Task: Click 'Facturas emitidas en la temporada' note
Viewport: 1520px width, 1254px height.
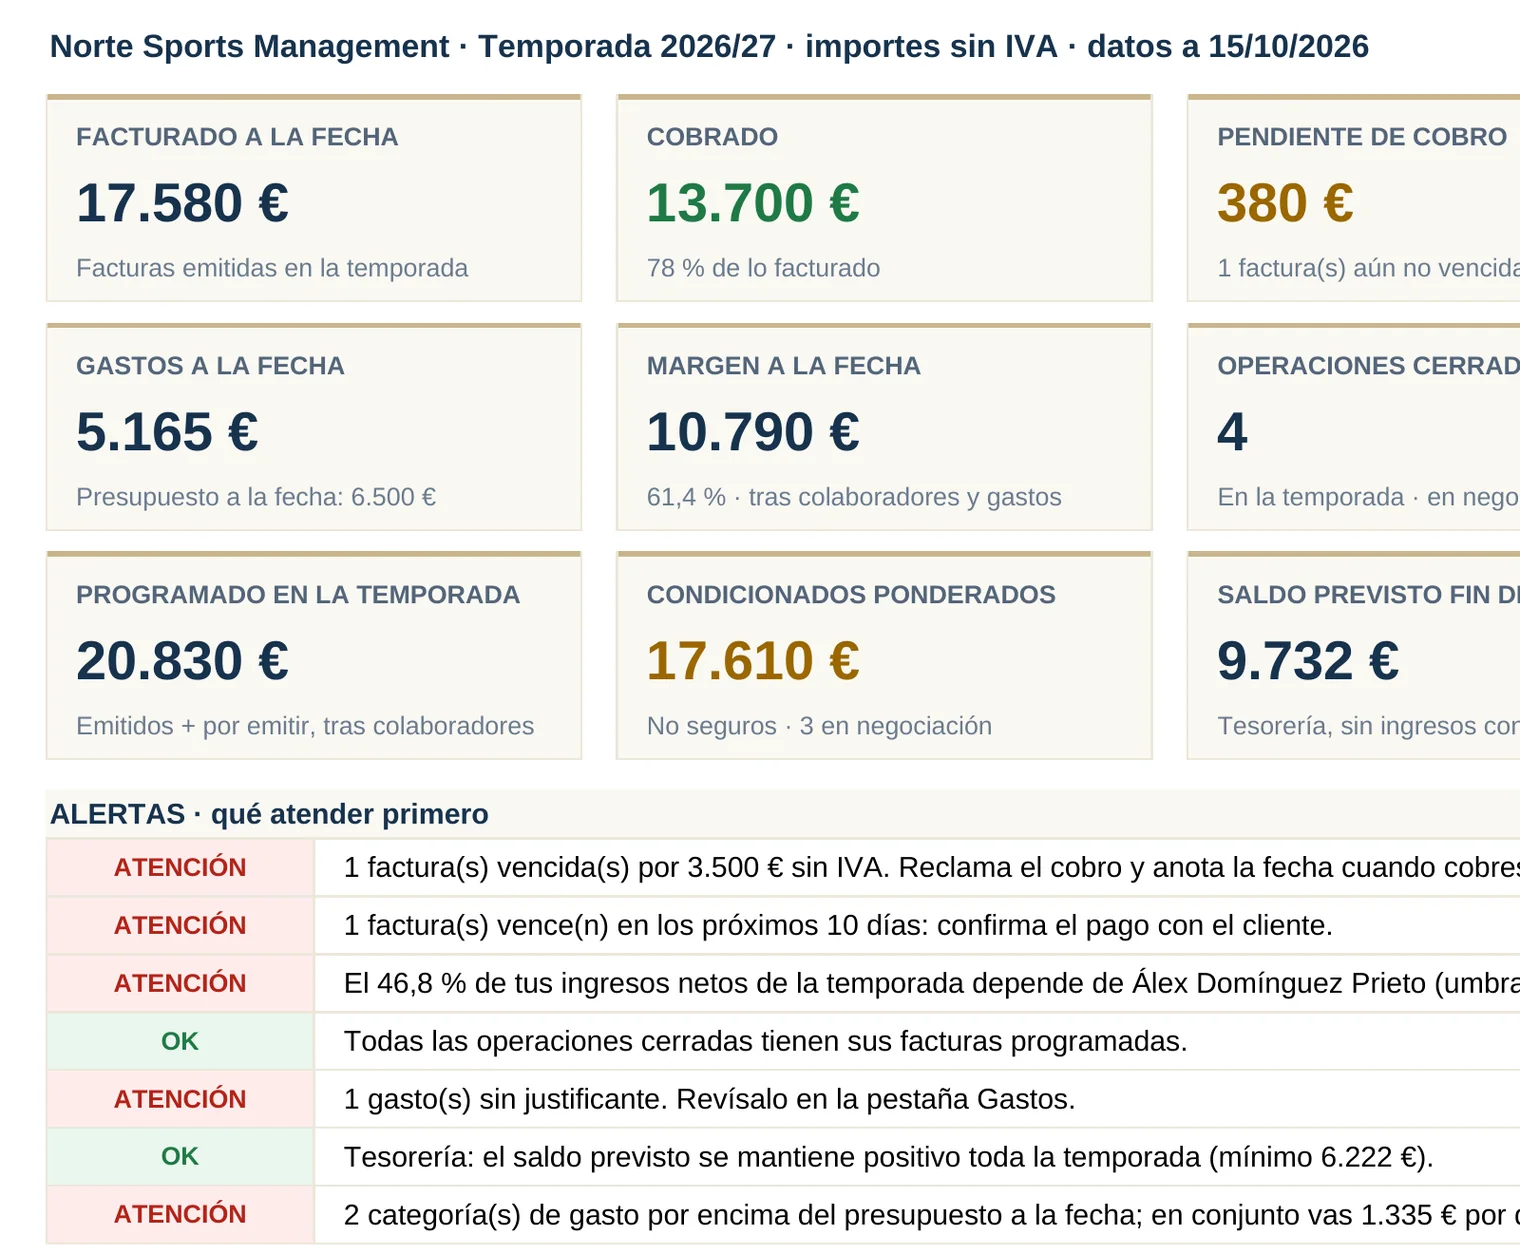Action: pyautogui.click(x=272, y=268)
